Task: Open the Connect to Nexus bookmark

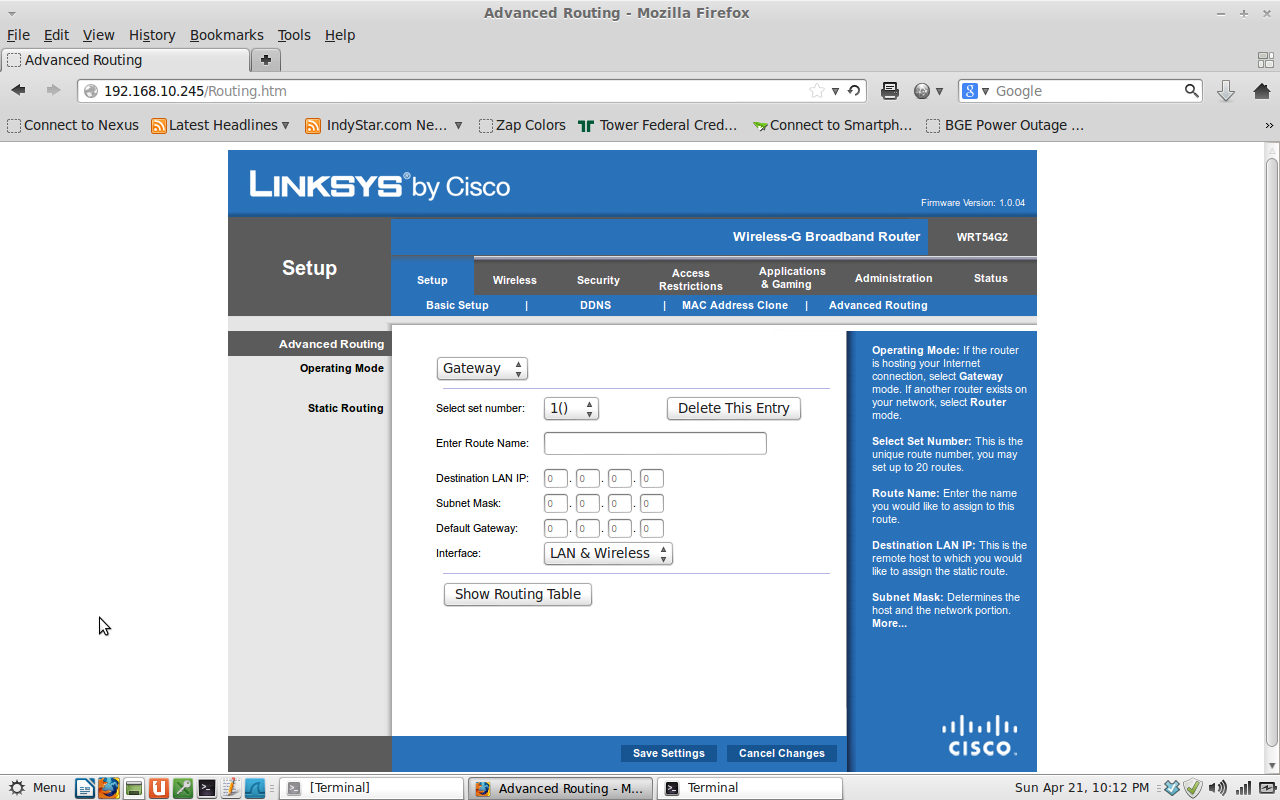Action: coord(72,126)
